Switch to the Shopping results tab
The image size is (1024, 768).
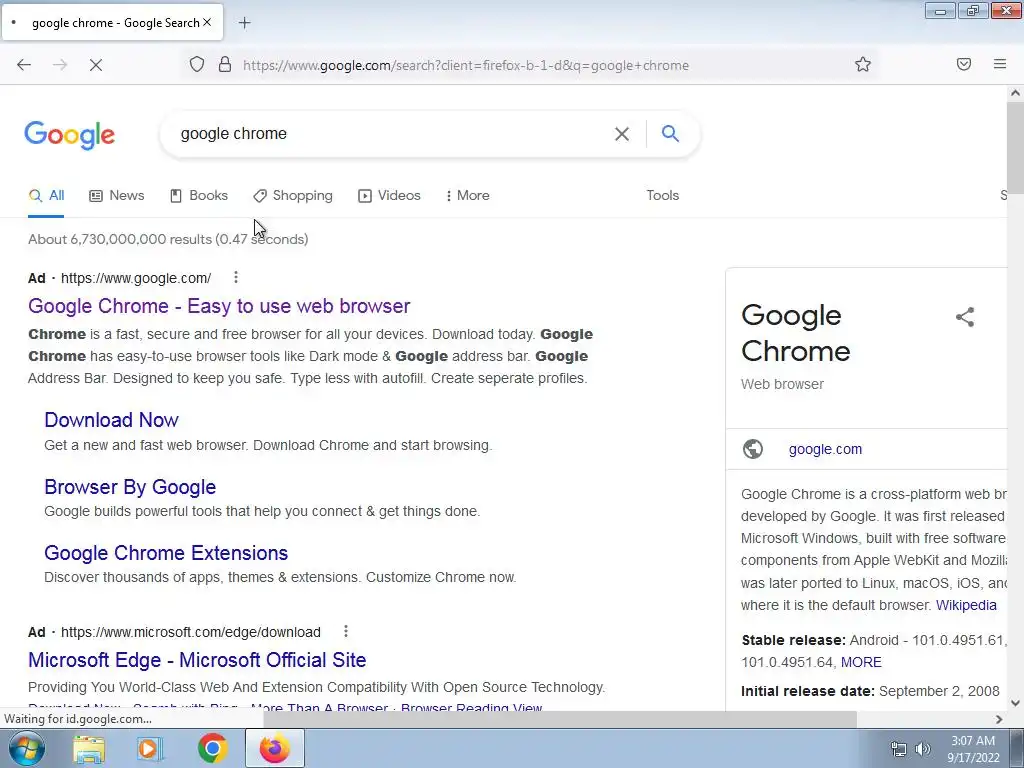coord(293,195)
